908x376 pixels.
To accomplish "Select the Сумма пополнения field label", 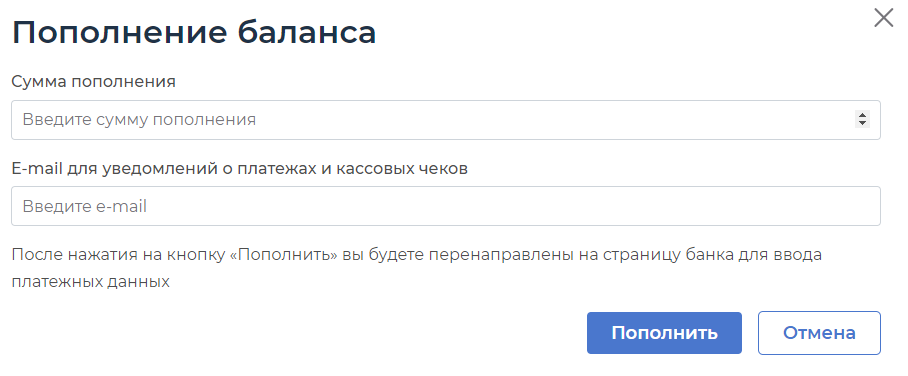I will coord(94,82).
